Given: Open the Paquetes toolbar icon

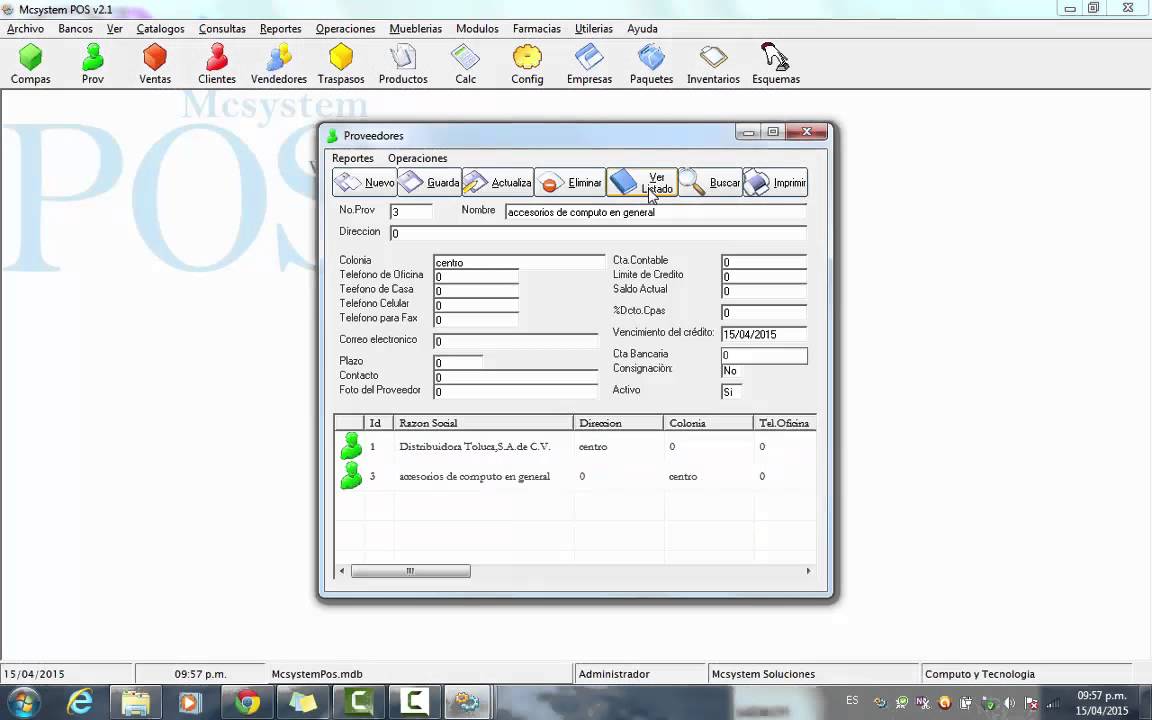Looking at the screenshot, I should [651, 64].
